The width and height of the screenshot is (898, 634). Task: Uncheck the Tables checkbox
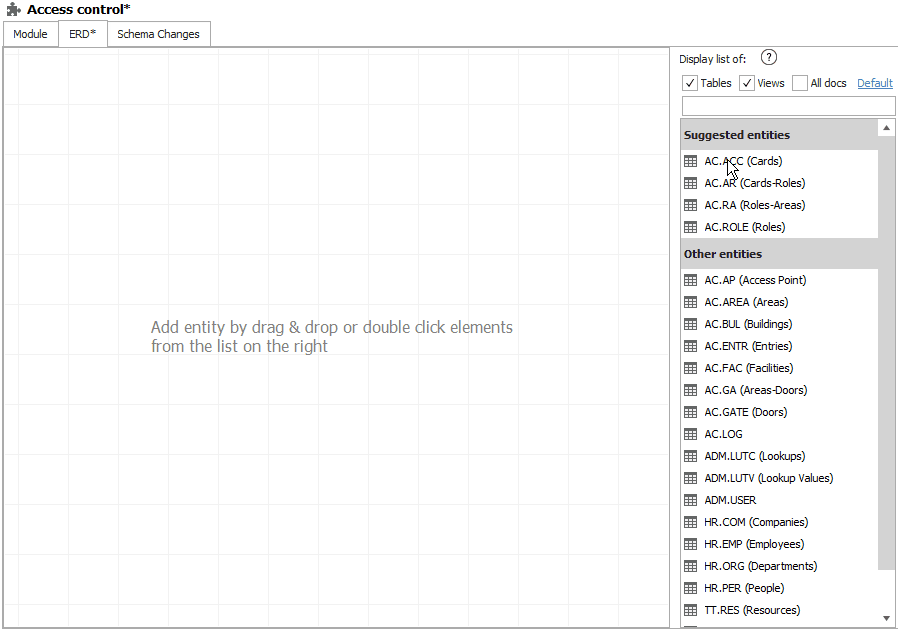(689, 83)
